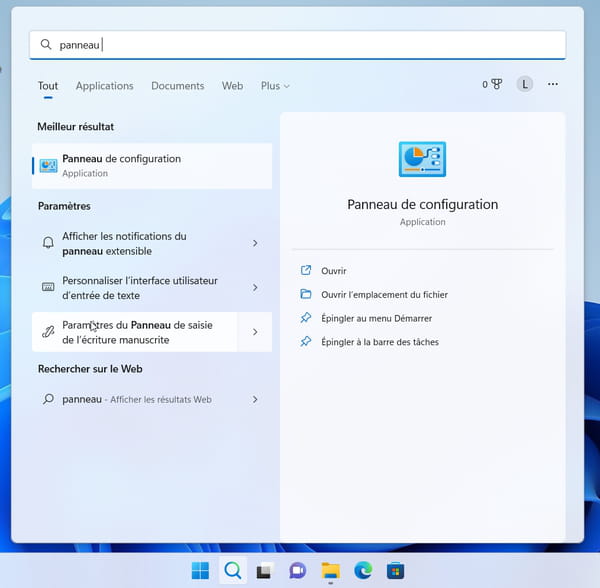Switch to the Documents tab

click(178, 86)
